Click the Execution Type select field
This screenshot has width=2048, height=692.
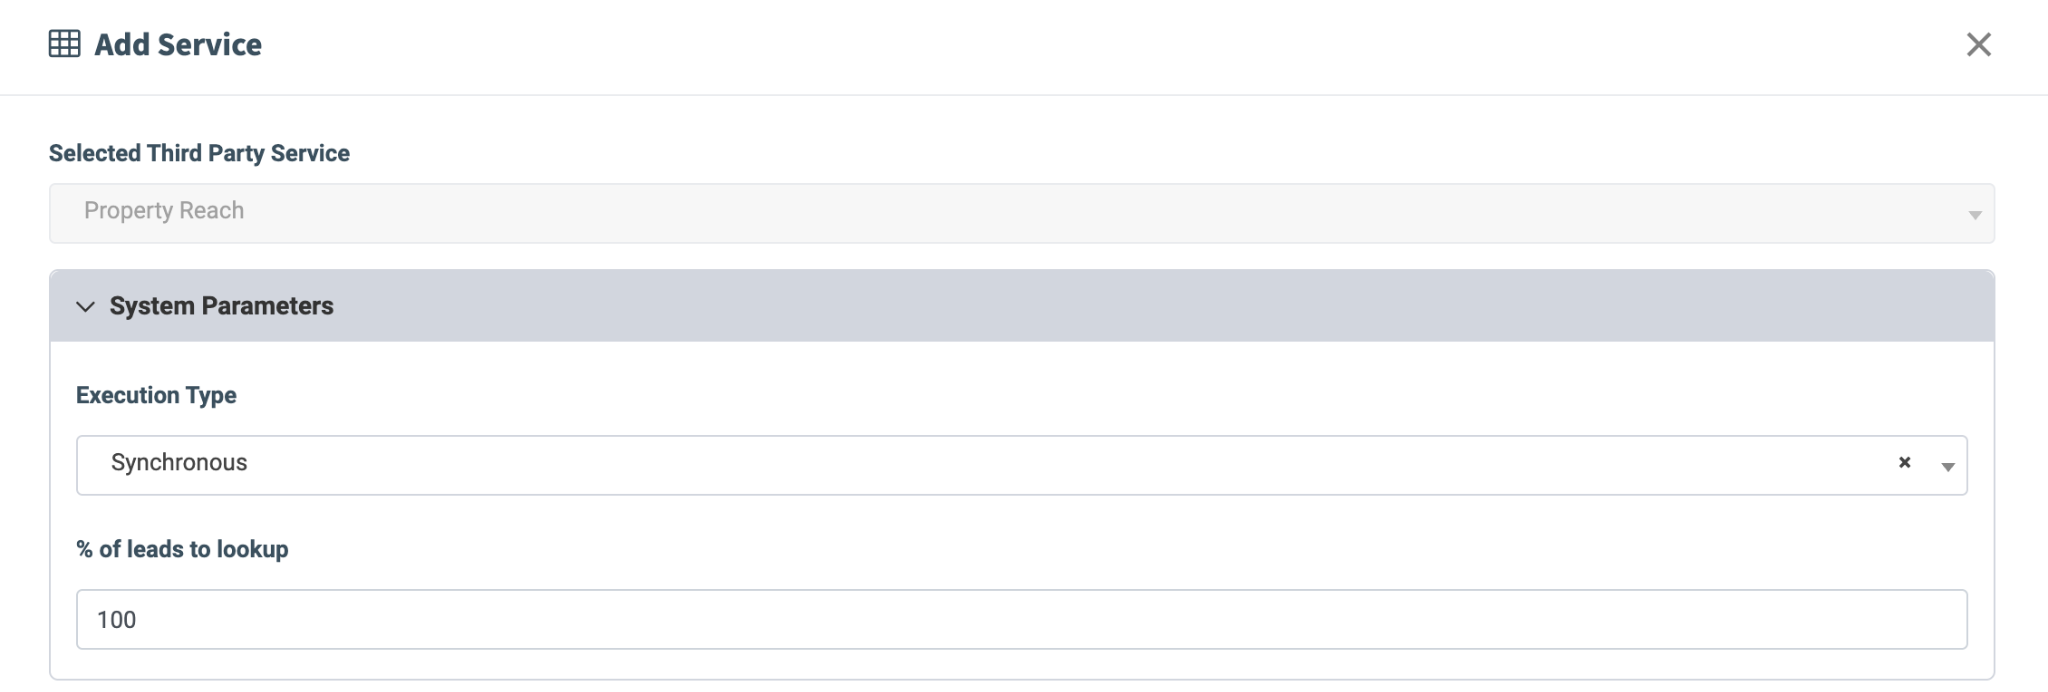pyautogui.click(x=1022, y=465)
